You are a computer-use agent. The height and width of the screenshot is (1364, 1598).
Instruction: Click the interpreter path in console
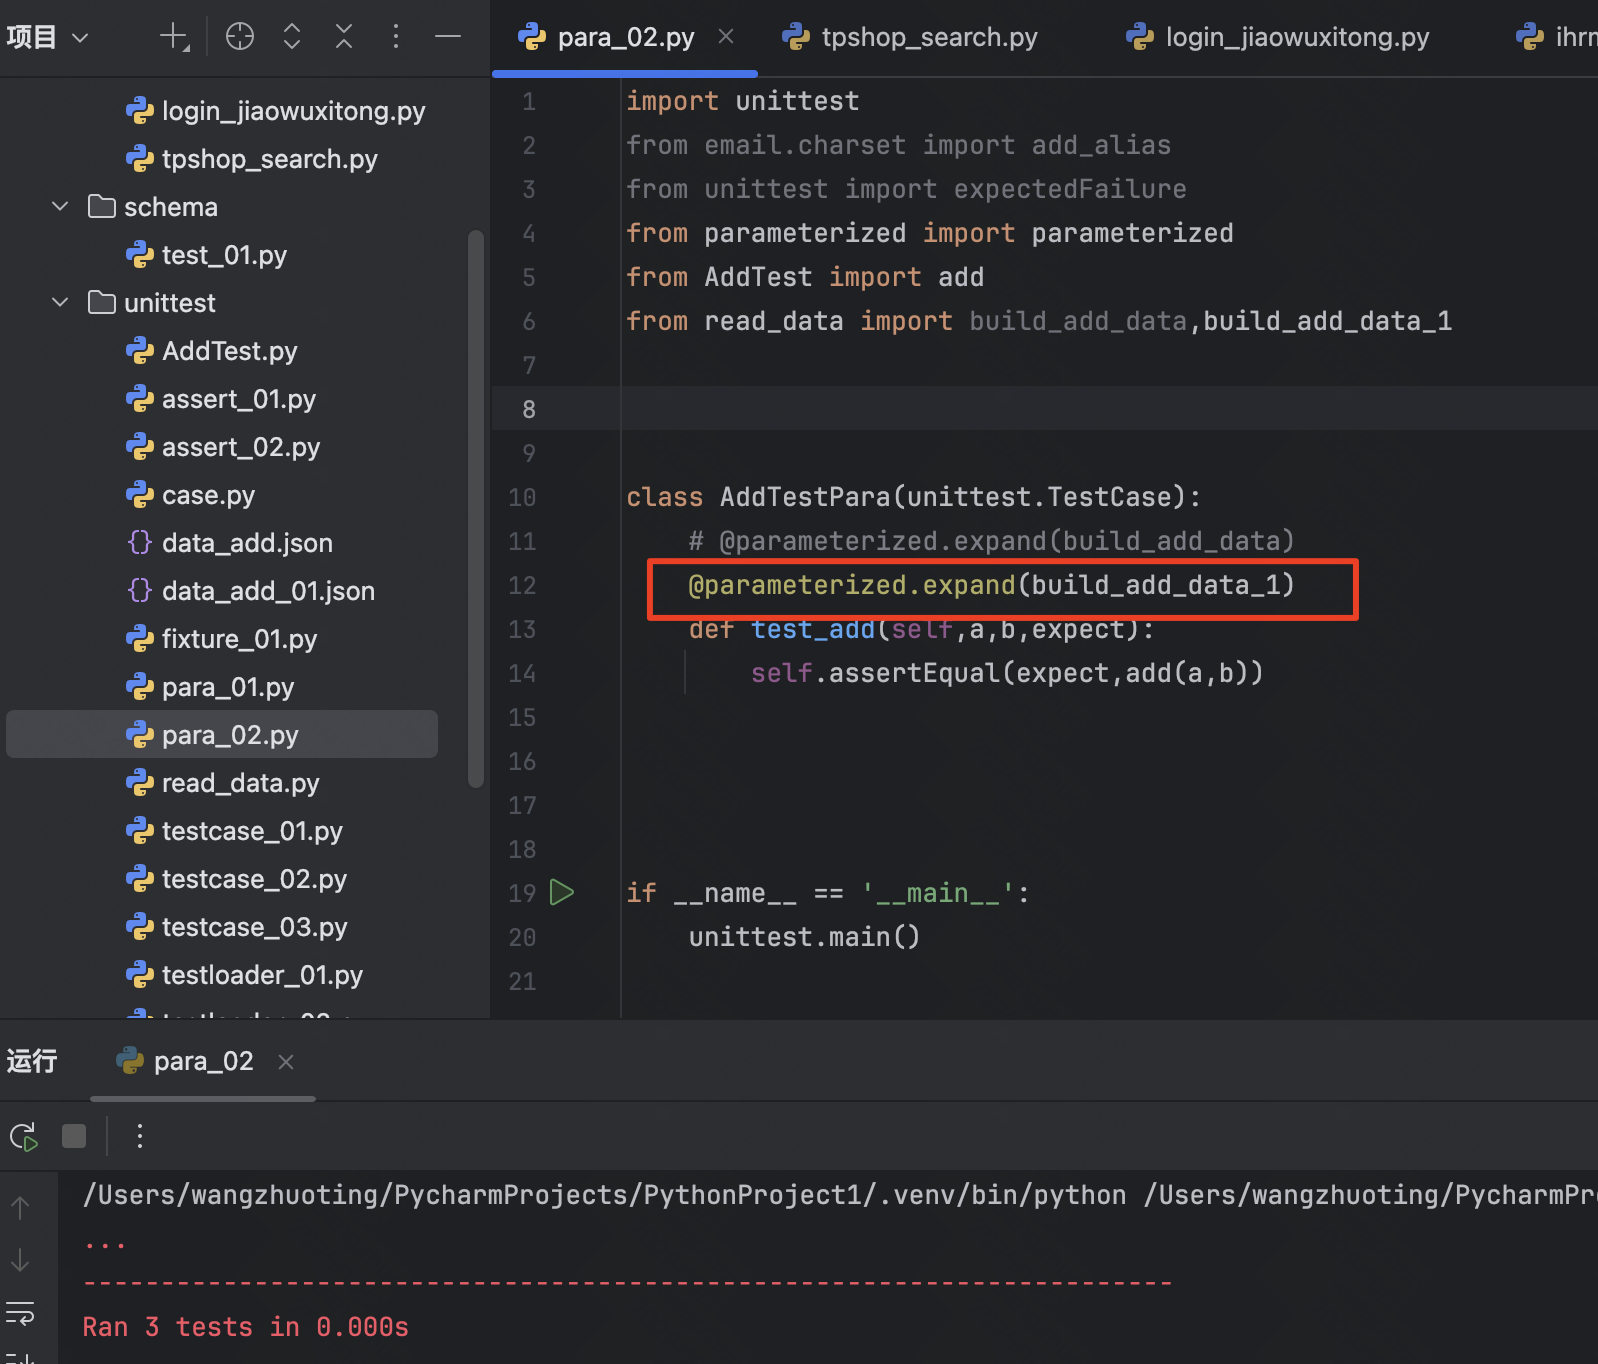(604, 1195)
